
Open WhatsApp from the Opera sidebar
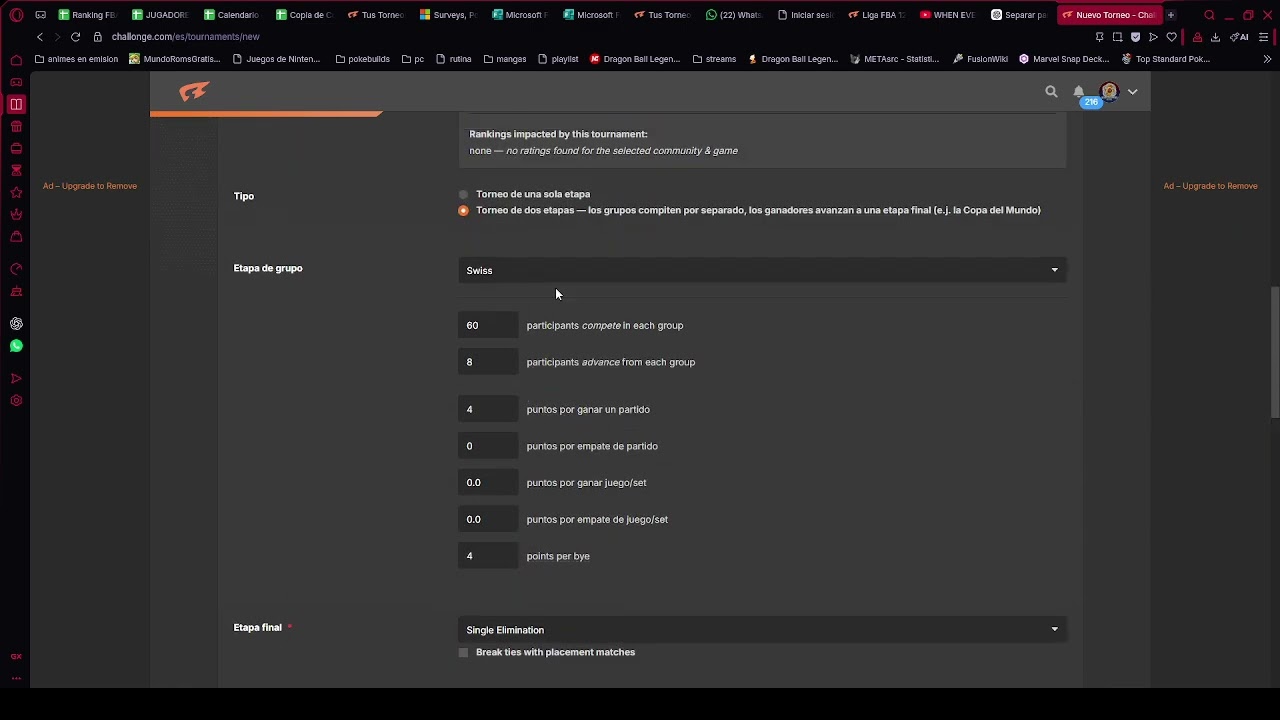point(16,346)
